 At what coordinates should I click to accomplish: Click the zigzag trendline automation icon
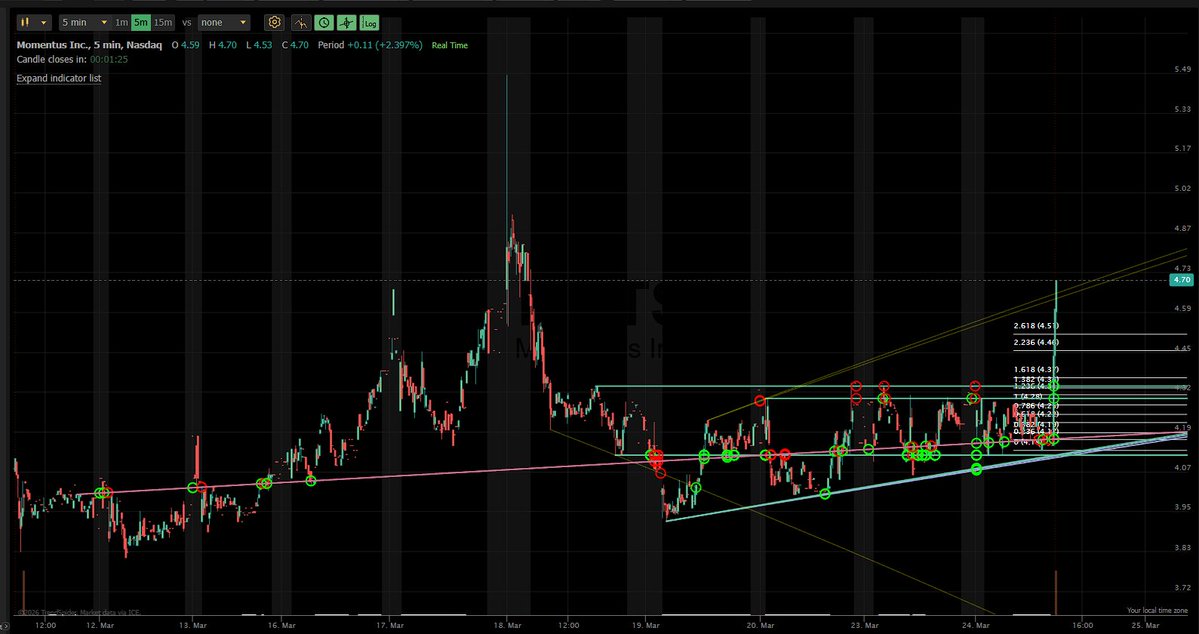301,23
